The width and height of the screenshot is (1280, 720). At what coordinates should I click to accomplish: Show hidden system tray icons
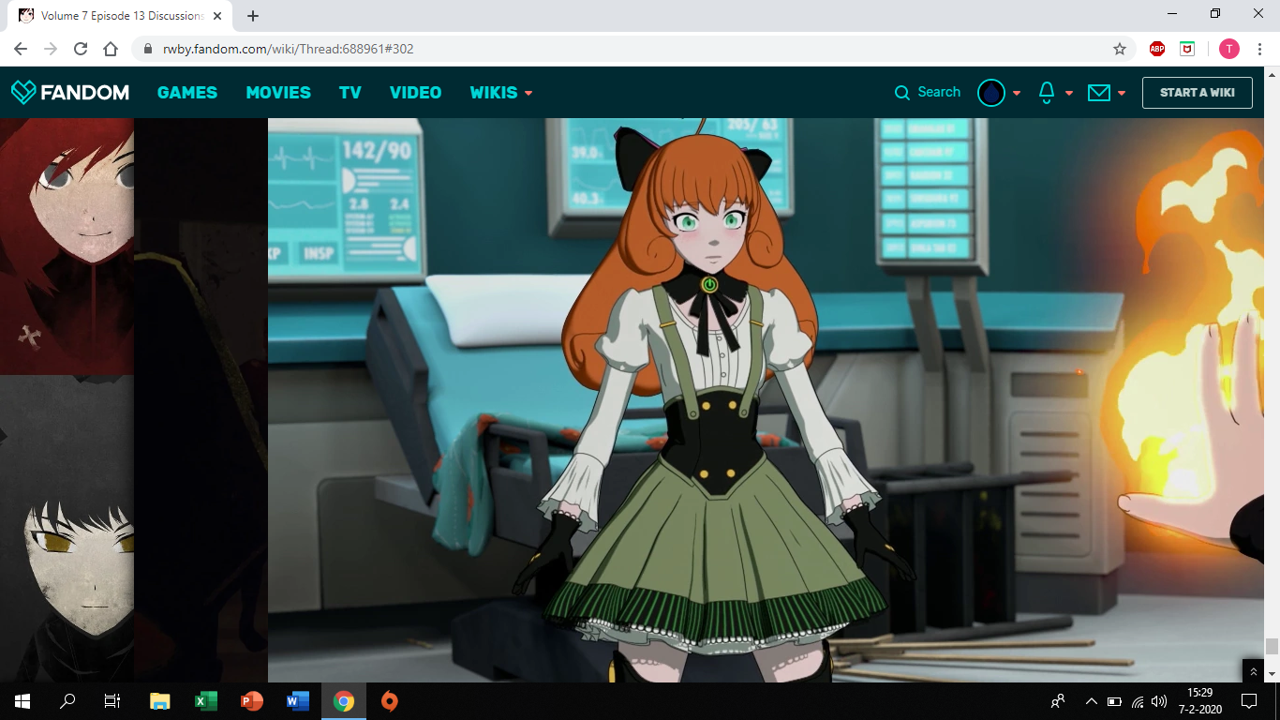[1091, 701]
